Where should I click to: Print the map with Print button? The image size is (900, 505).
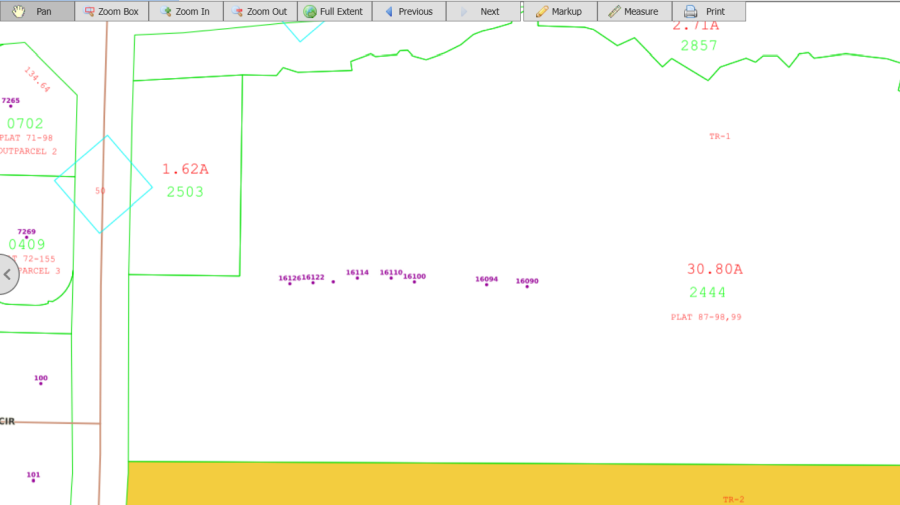pyautogui.click(x=708, y=11)
